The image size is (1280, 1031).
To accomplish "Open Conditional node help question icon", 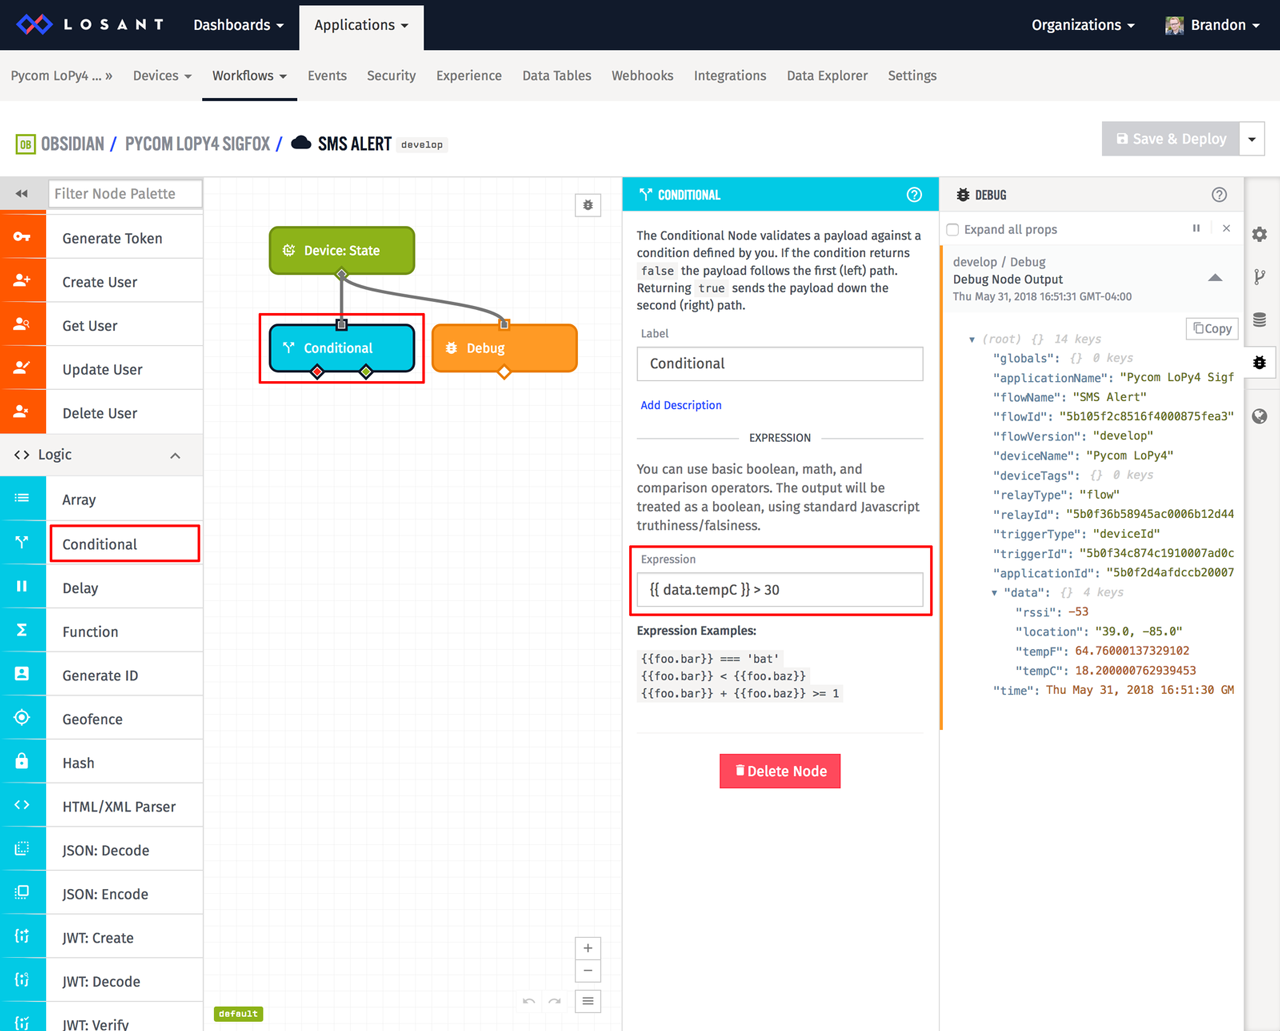I will [x=914, y=195].
